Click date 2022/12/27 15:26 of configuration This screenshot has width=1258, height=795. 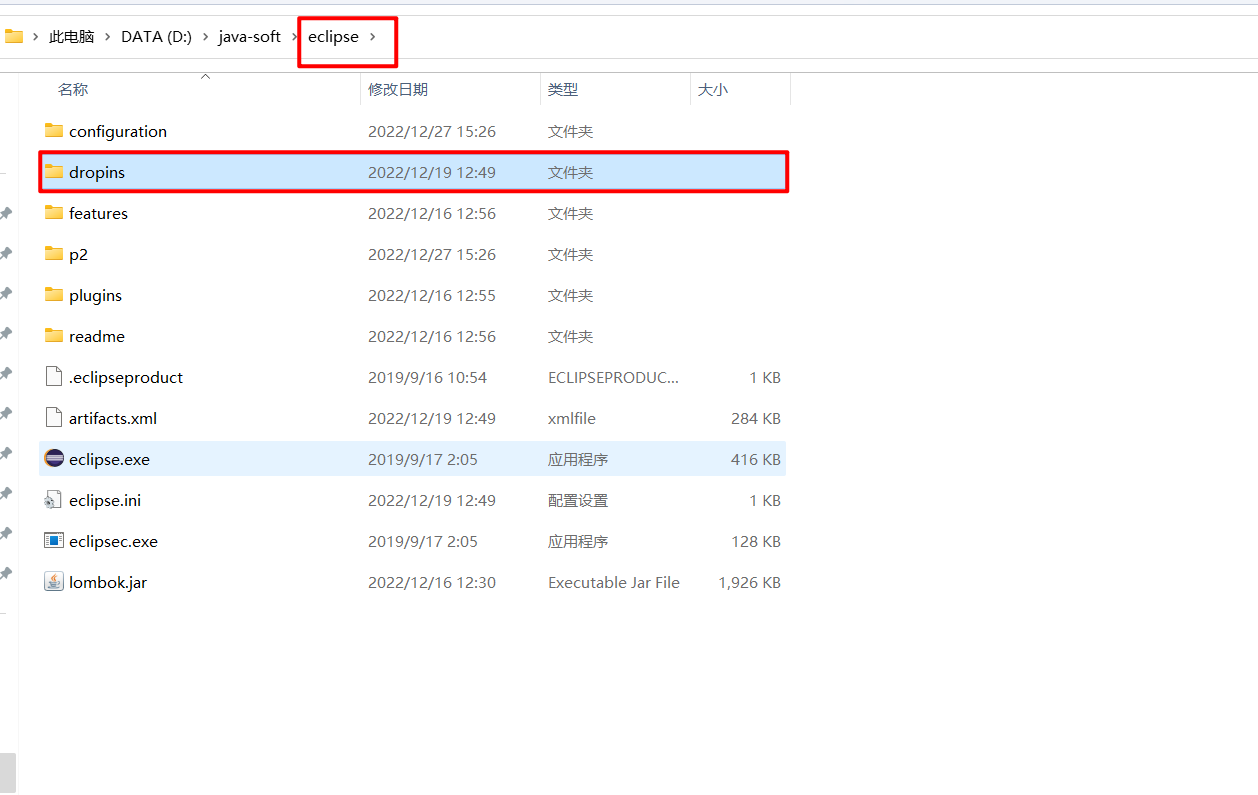[432, 131]
